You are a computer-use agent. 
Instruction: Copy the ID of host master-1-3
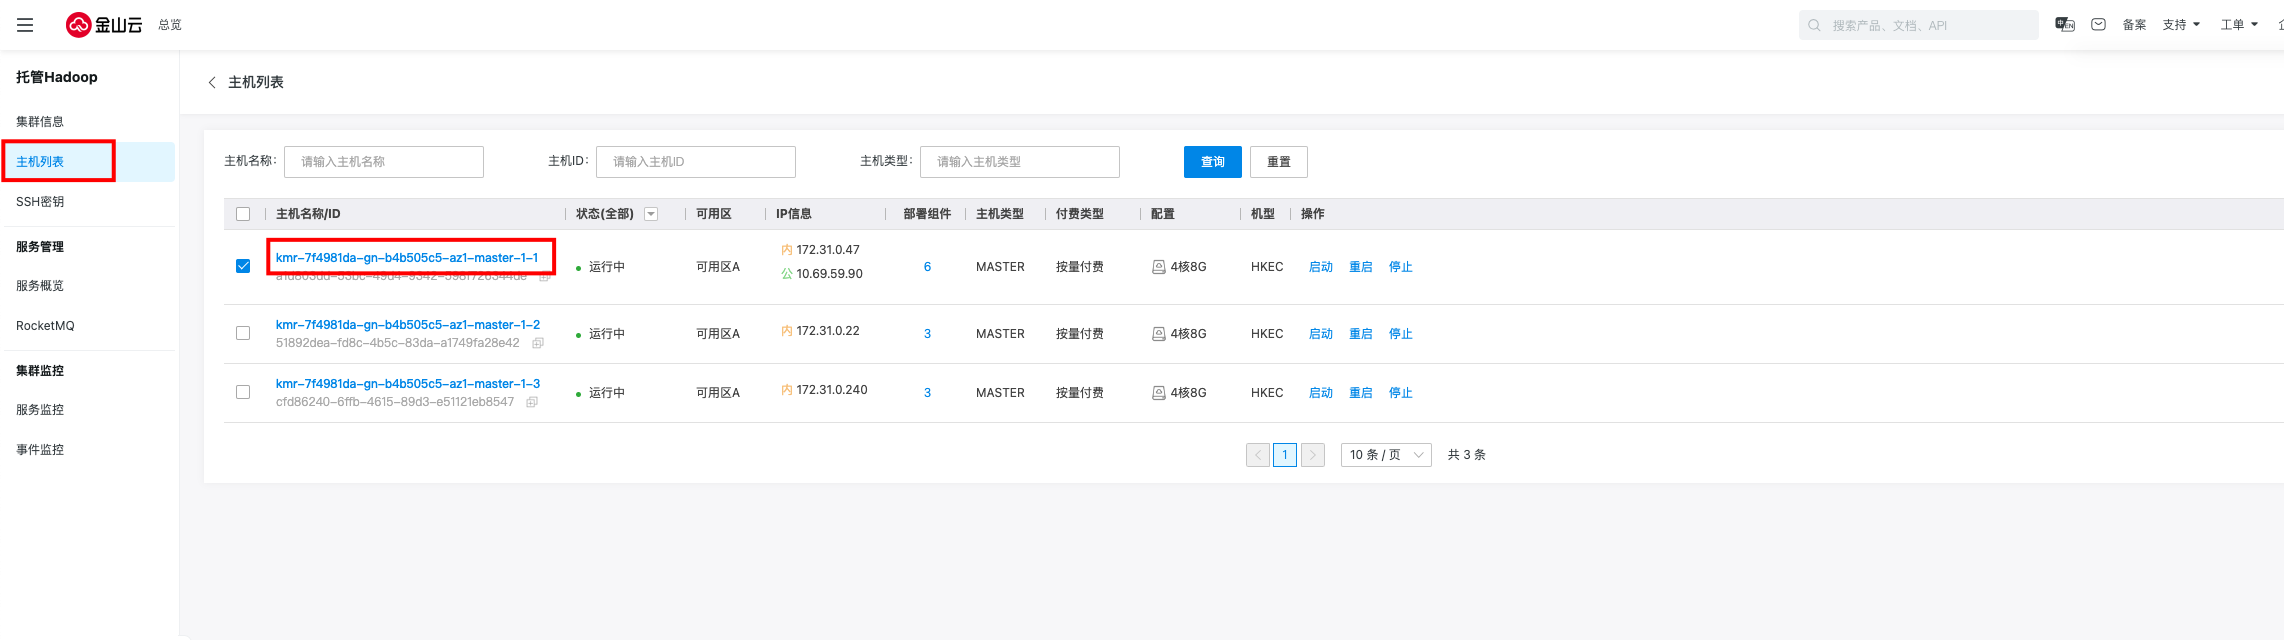532,402
